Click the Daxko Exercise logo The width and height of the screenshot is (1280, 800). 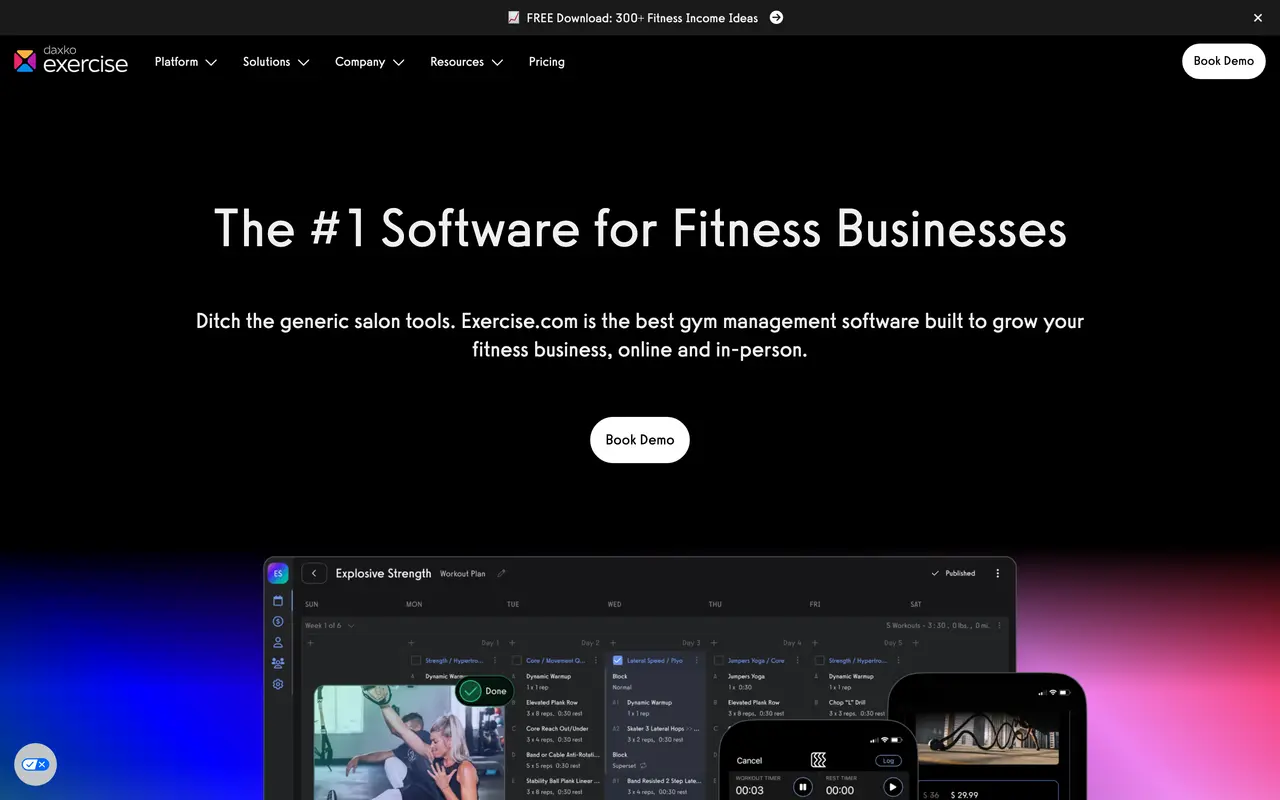[71, 61]
